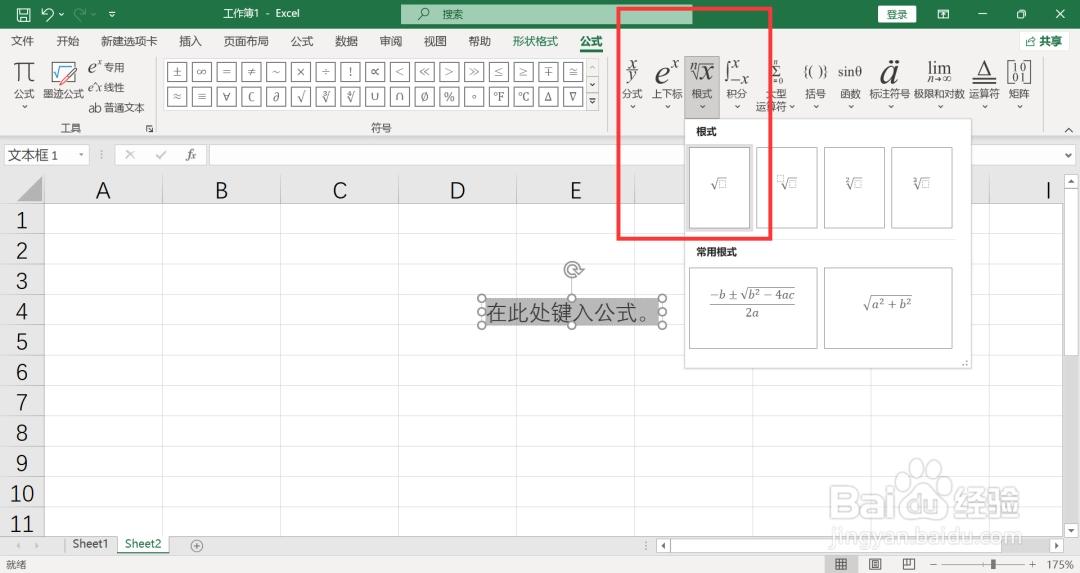
Task: Insert the square root √ symbol from symbols gallery
Action: (301, 97)
